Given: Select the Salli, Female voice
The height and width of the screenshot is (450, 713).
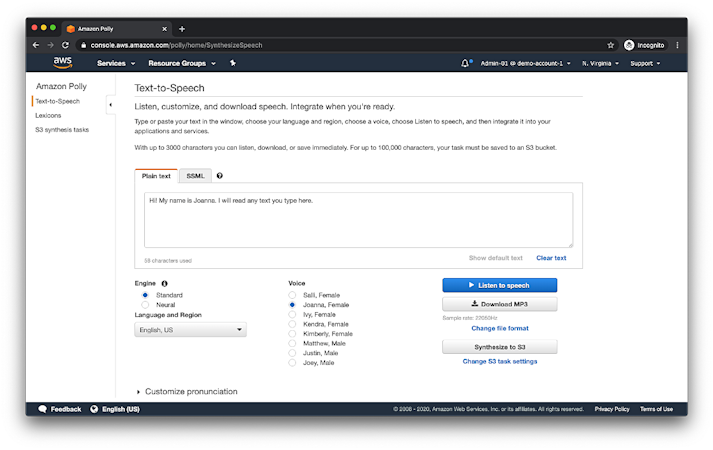Looking at the screenshot, I should click(292, 295).
